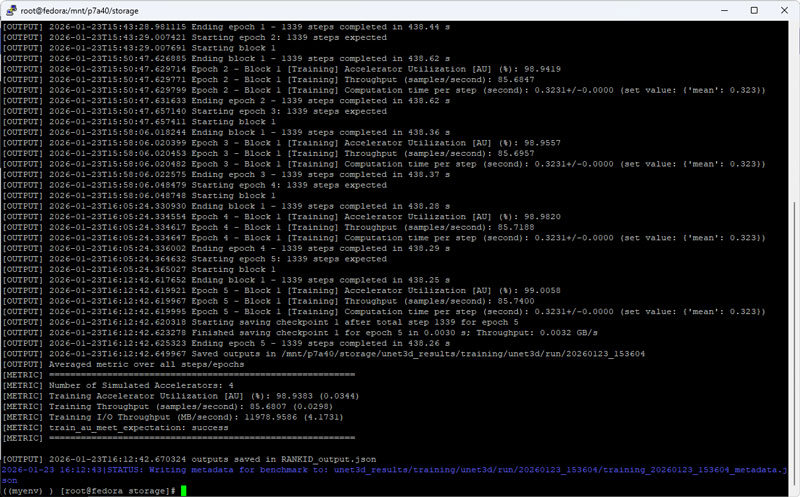Click the scrollbar down arrow
800x497 pixels.
[x=793, y=490]
